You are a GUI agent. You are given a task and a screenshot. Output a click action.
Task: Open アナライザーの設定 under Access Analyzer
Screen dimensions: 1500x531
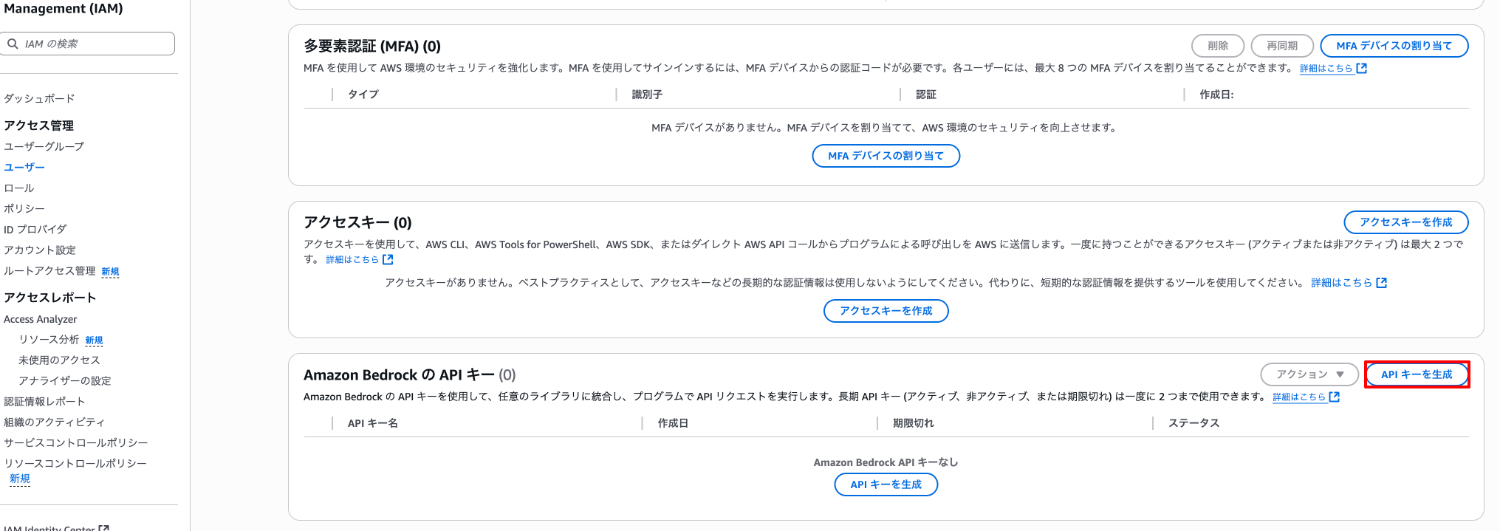tap(65, 381)
